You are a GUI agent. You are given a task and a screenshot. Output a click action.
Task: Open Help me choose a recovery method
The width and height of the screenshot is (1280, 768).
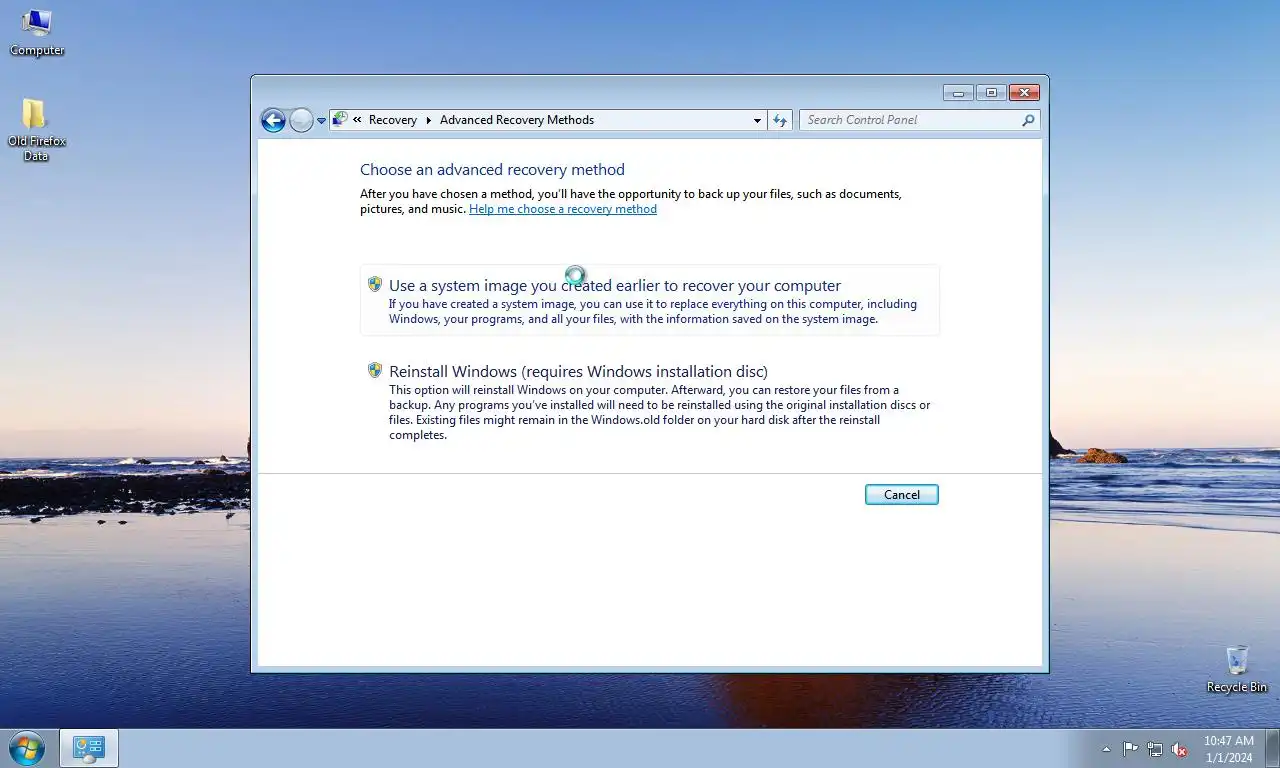[563, 209]
